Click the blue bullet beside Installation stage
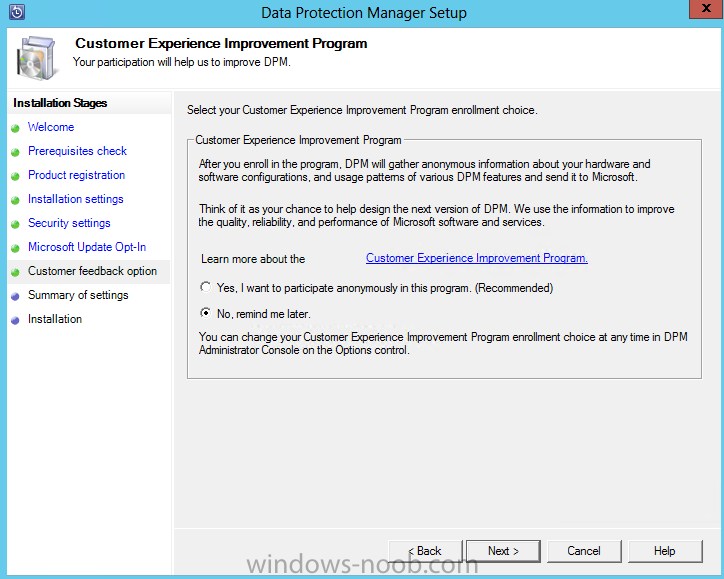The width and height of the screenshot is (724, 579). tap(16, 320)
